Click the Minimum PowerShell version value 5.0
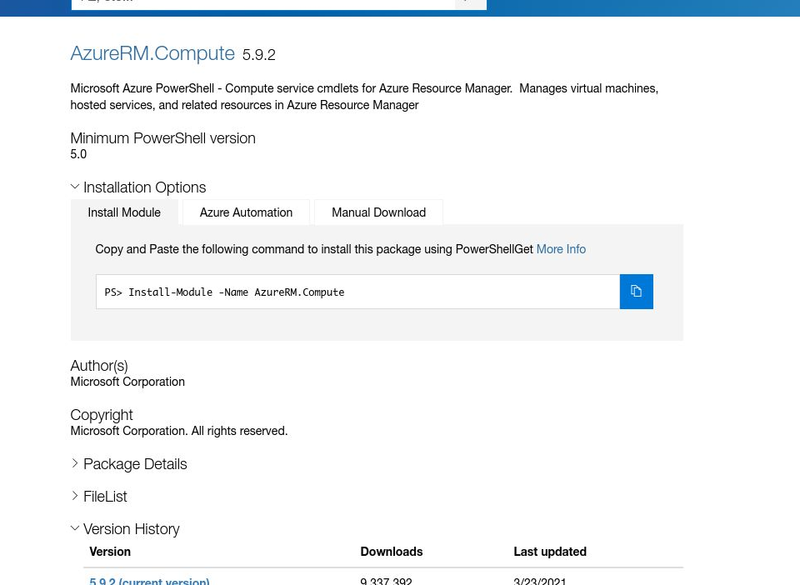This screenshot has width=800, height=585. tap(79, 154)
